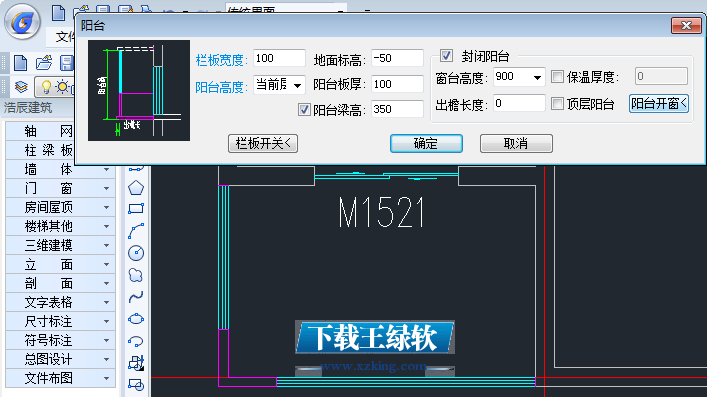The height and width of the screenshot is (397, 707).
Task: Open the 文字表格 sidebar menu item
Action: [60, 302]
